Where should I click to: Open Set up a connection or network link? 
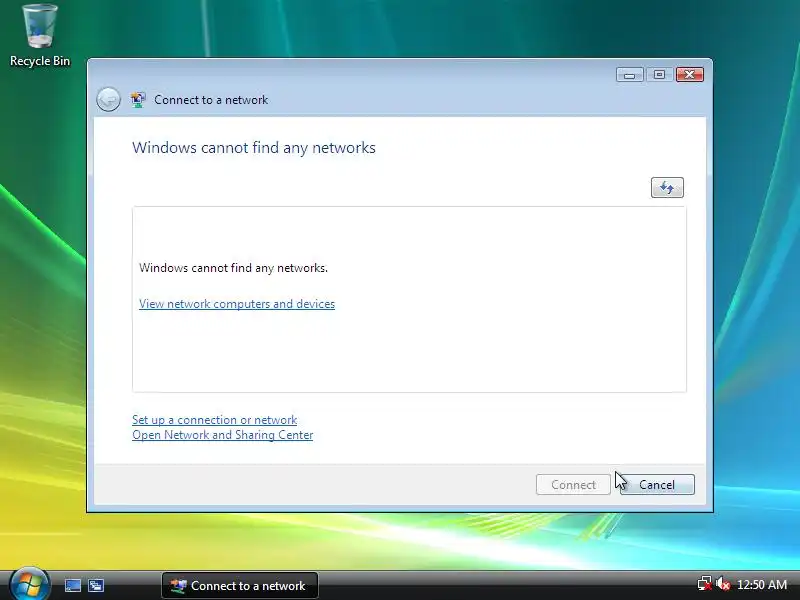pos(214,420)
